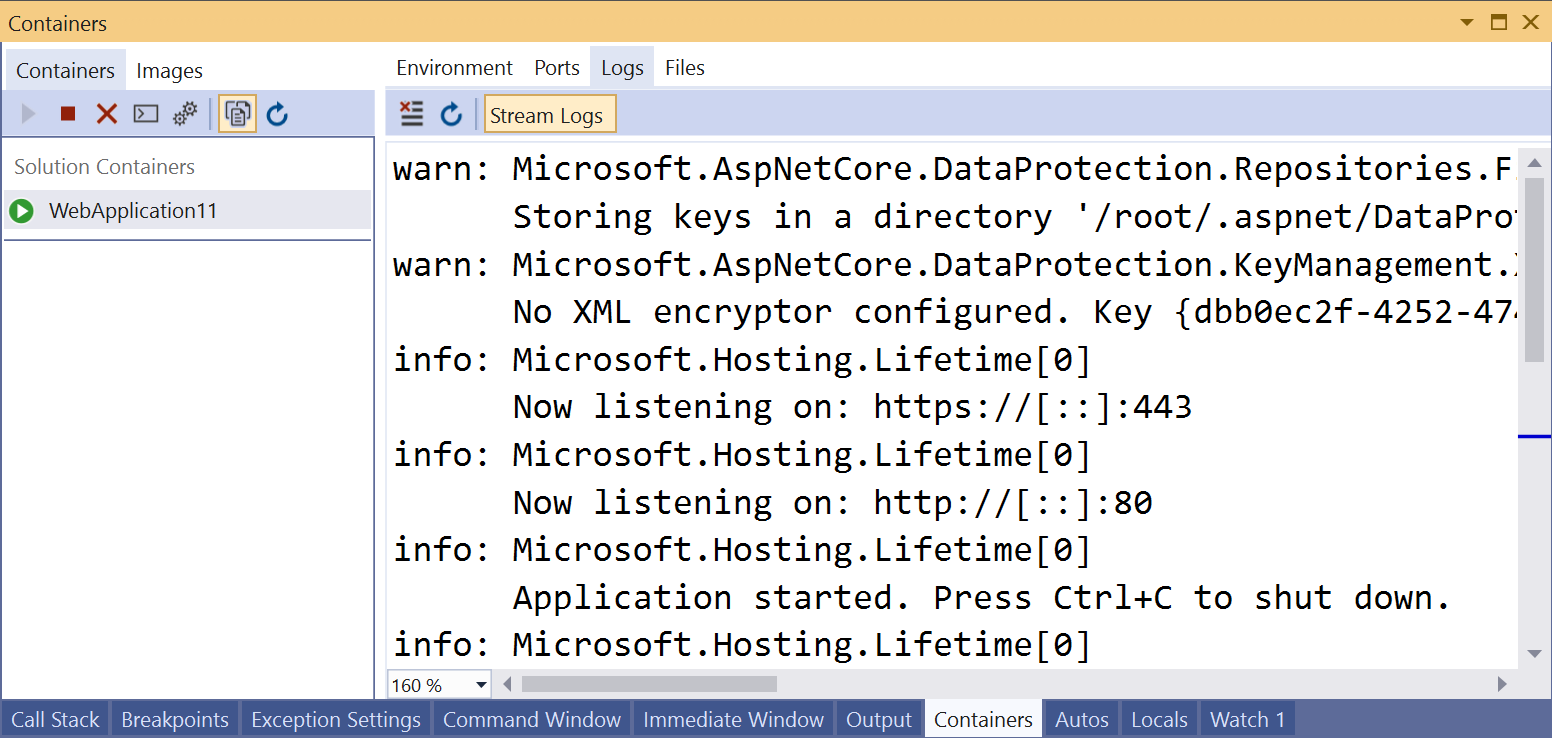Screen dimensions: 1552x738
Task: Refresh the container list
Action: point(277,113)
